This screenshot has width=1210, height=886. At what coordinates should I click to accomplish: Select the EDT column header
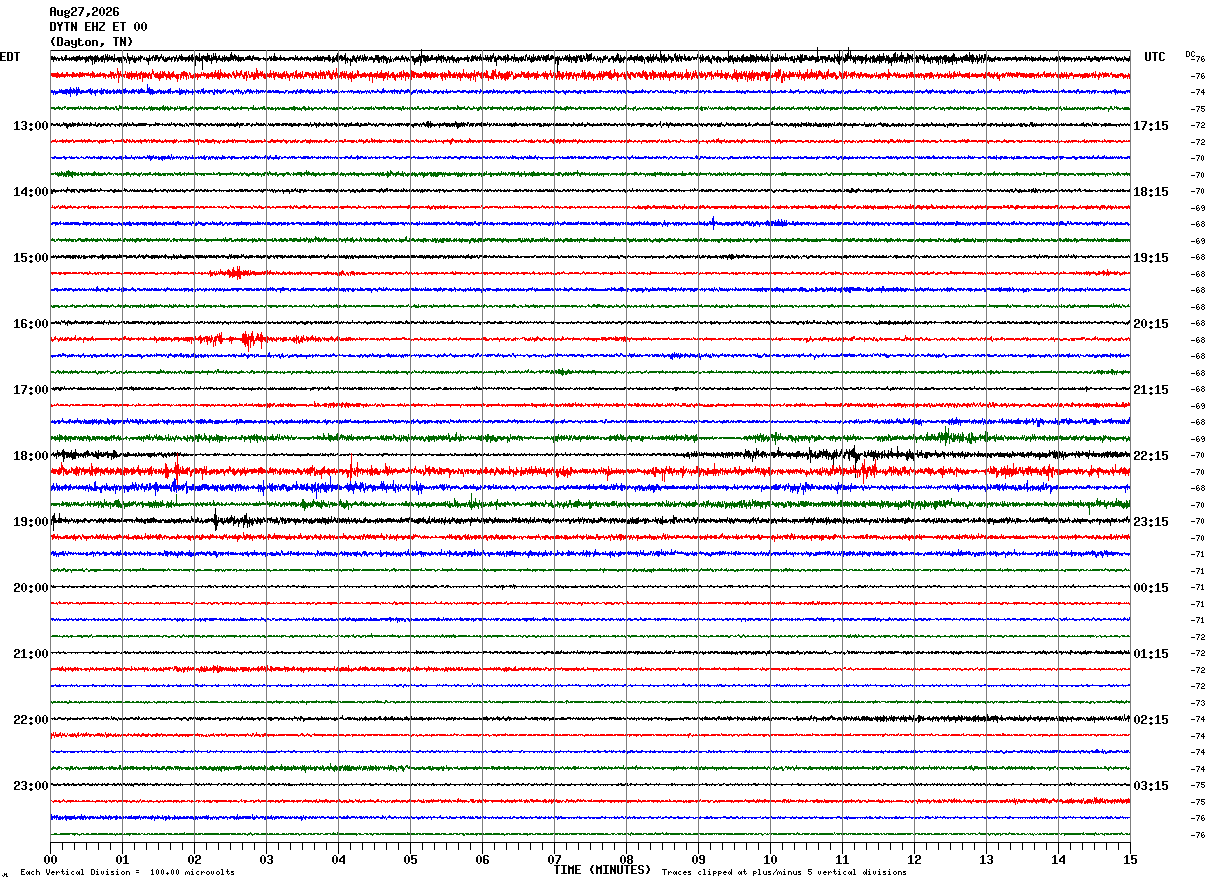(x=10, y=57)
